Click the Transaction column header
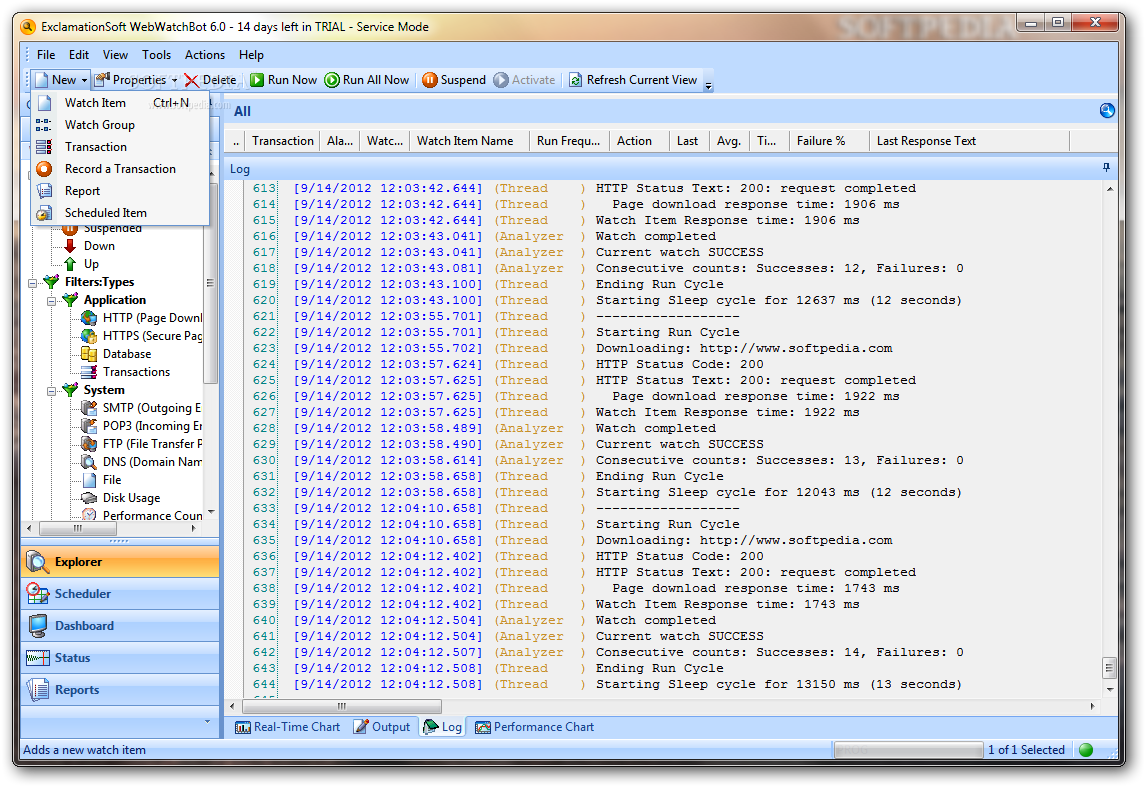Screen dimensions: 1146x787 283,141
